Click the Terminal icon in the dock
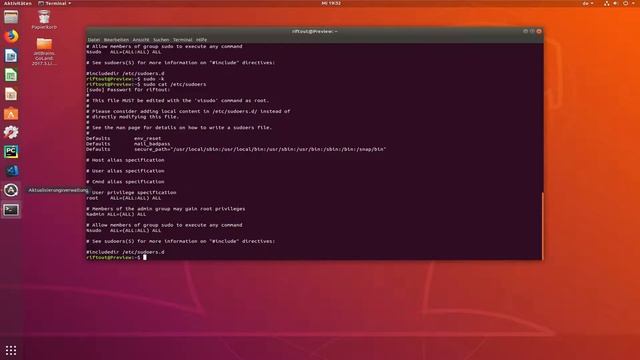Viewport: 640px width, 360px height. pyautogui.click(x=11, y=210)
